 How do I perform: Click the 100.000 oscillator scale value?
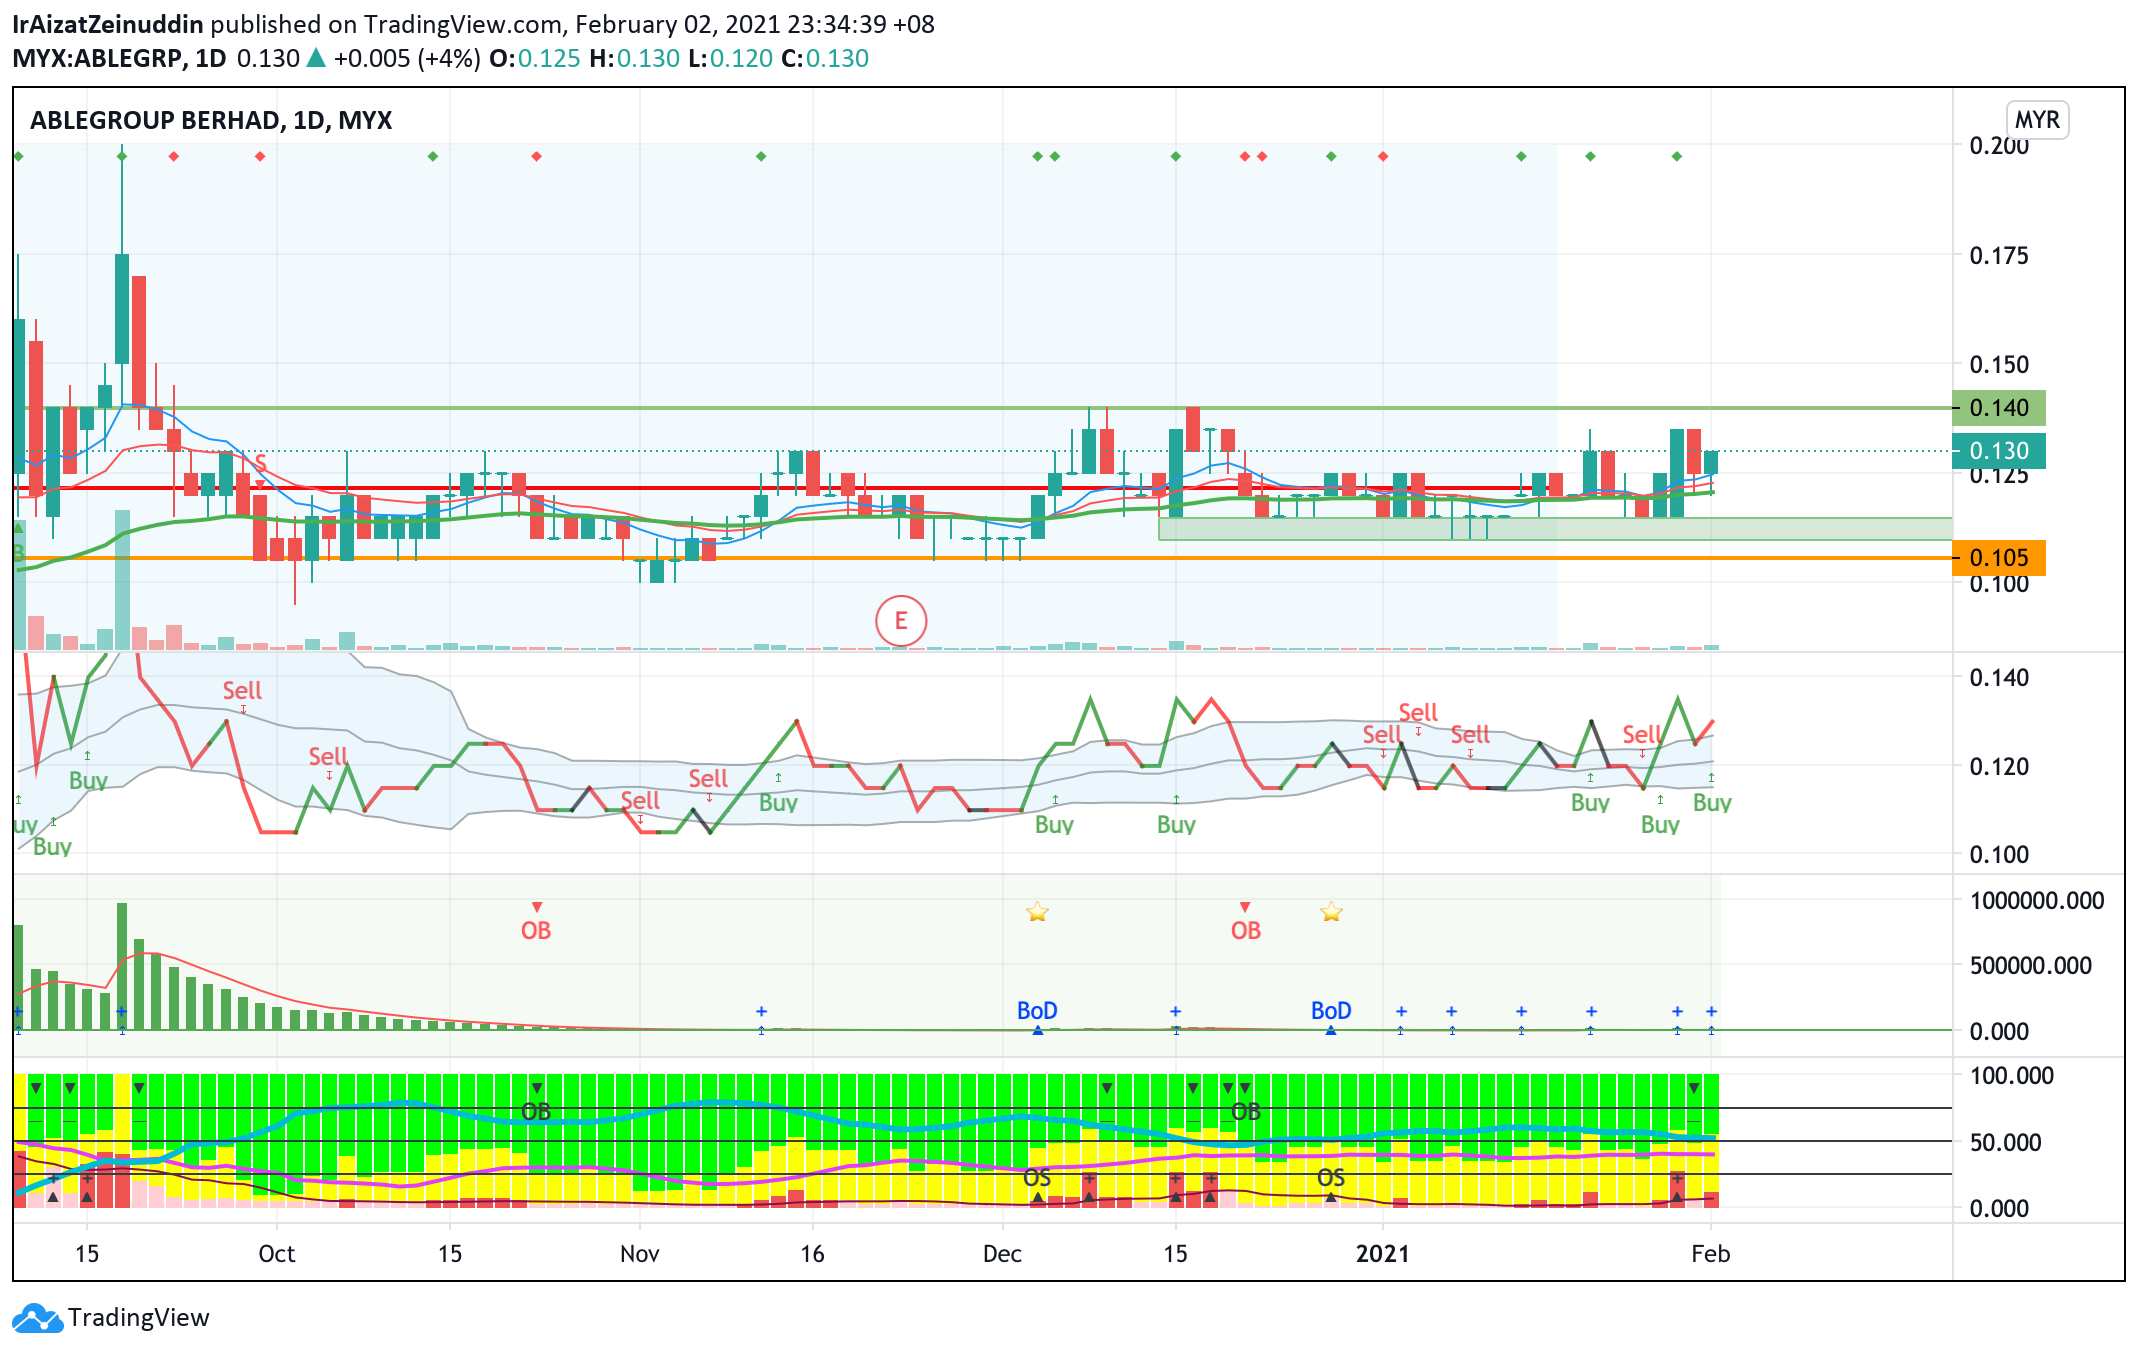(2011, 1076)
